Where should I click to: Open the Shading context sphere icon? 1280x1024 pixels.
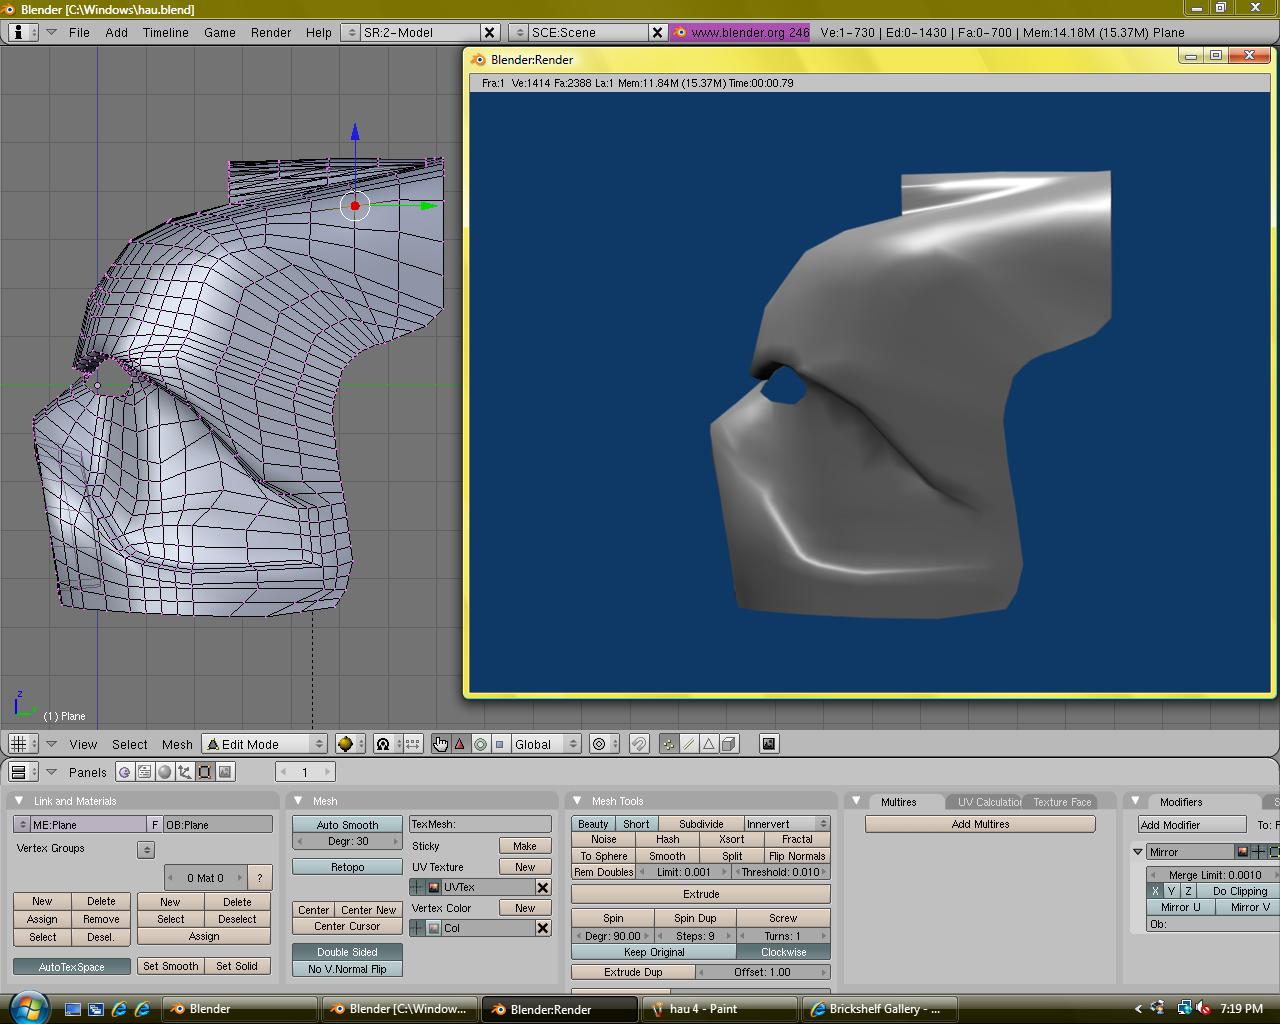(165, 772)
